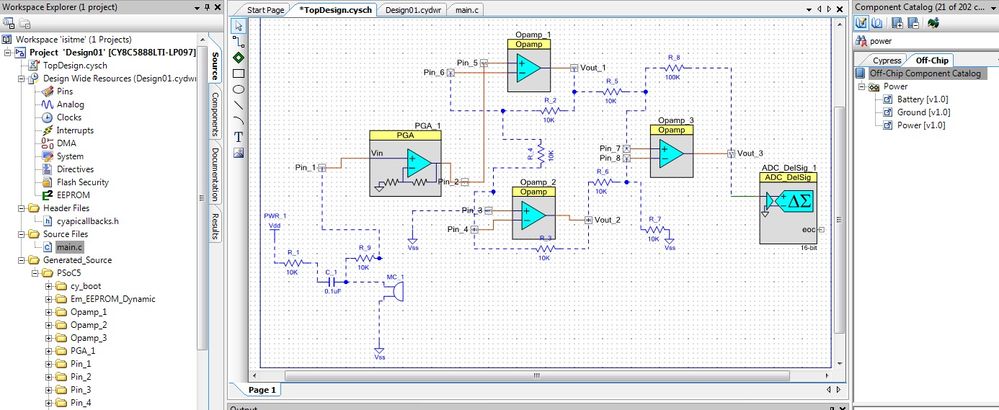Select the ellipse drawing tool
999x410 pixels.
[x=239, y=89]
